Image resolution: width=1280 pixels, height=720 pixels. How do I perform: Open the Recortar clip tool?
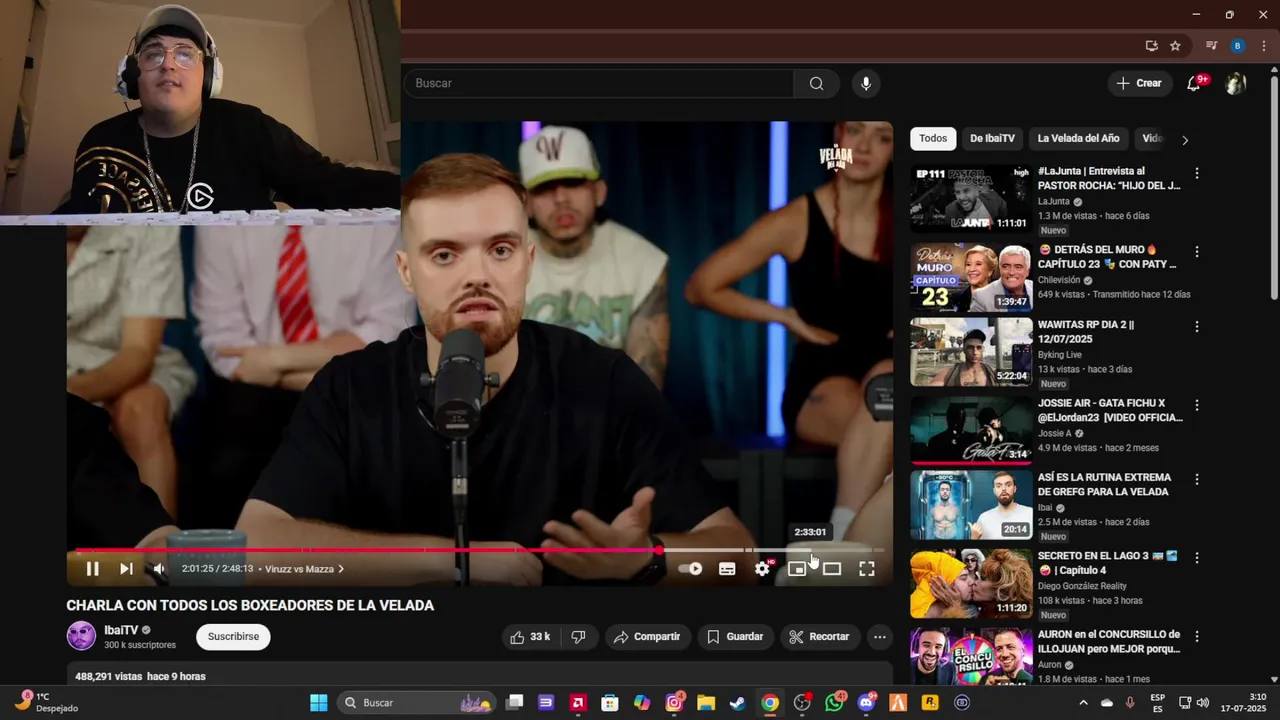[818, 637]
